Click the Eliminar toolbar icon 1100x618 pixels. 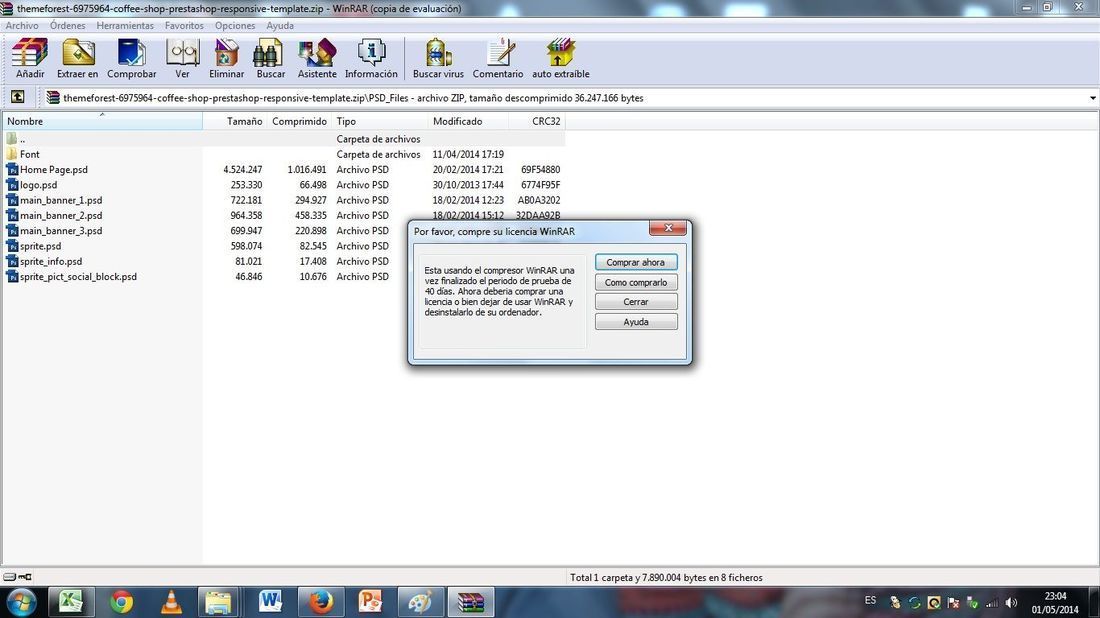(227, 59)
